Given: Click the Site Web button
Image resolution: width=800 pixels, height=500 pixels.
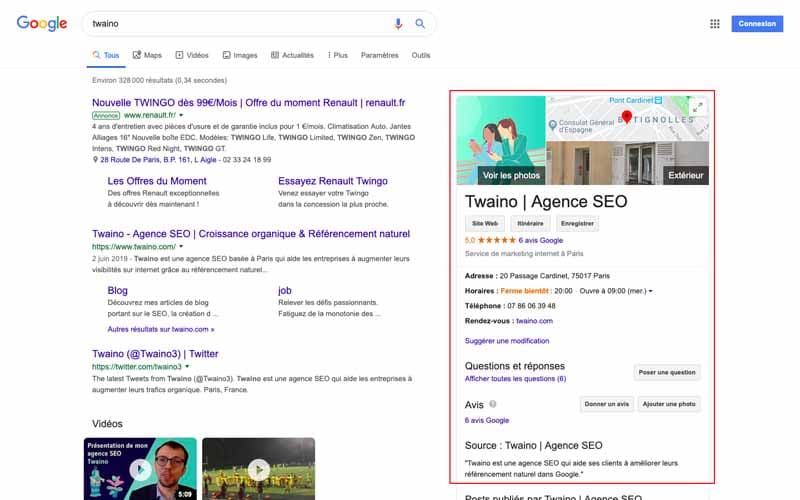Looking at the screenshot, I should pyautogui.click(x=485, y=223).
